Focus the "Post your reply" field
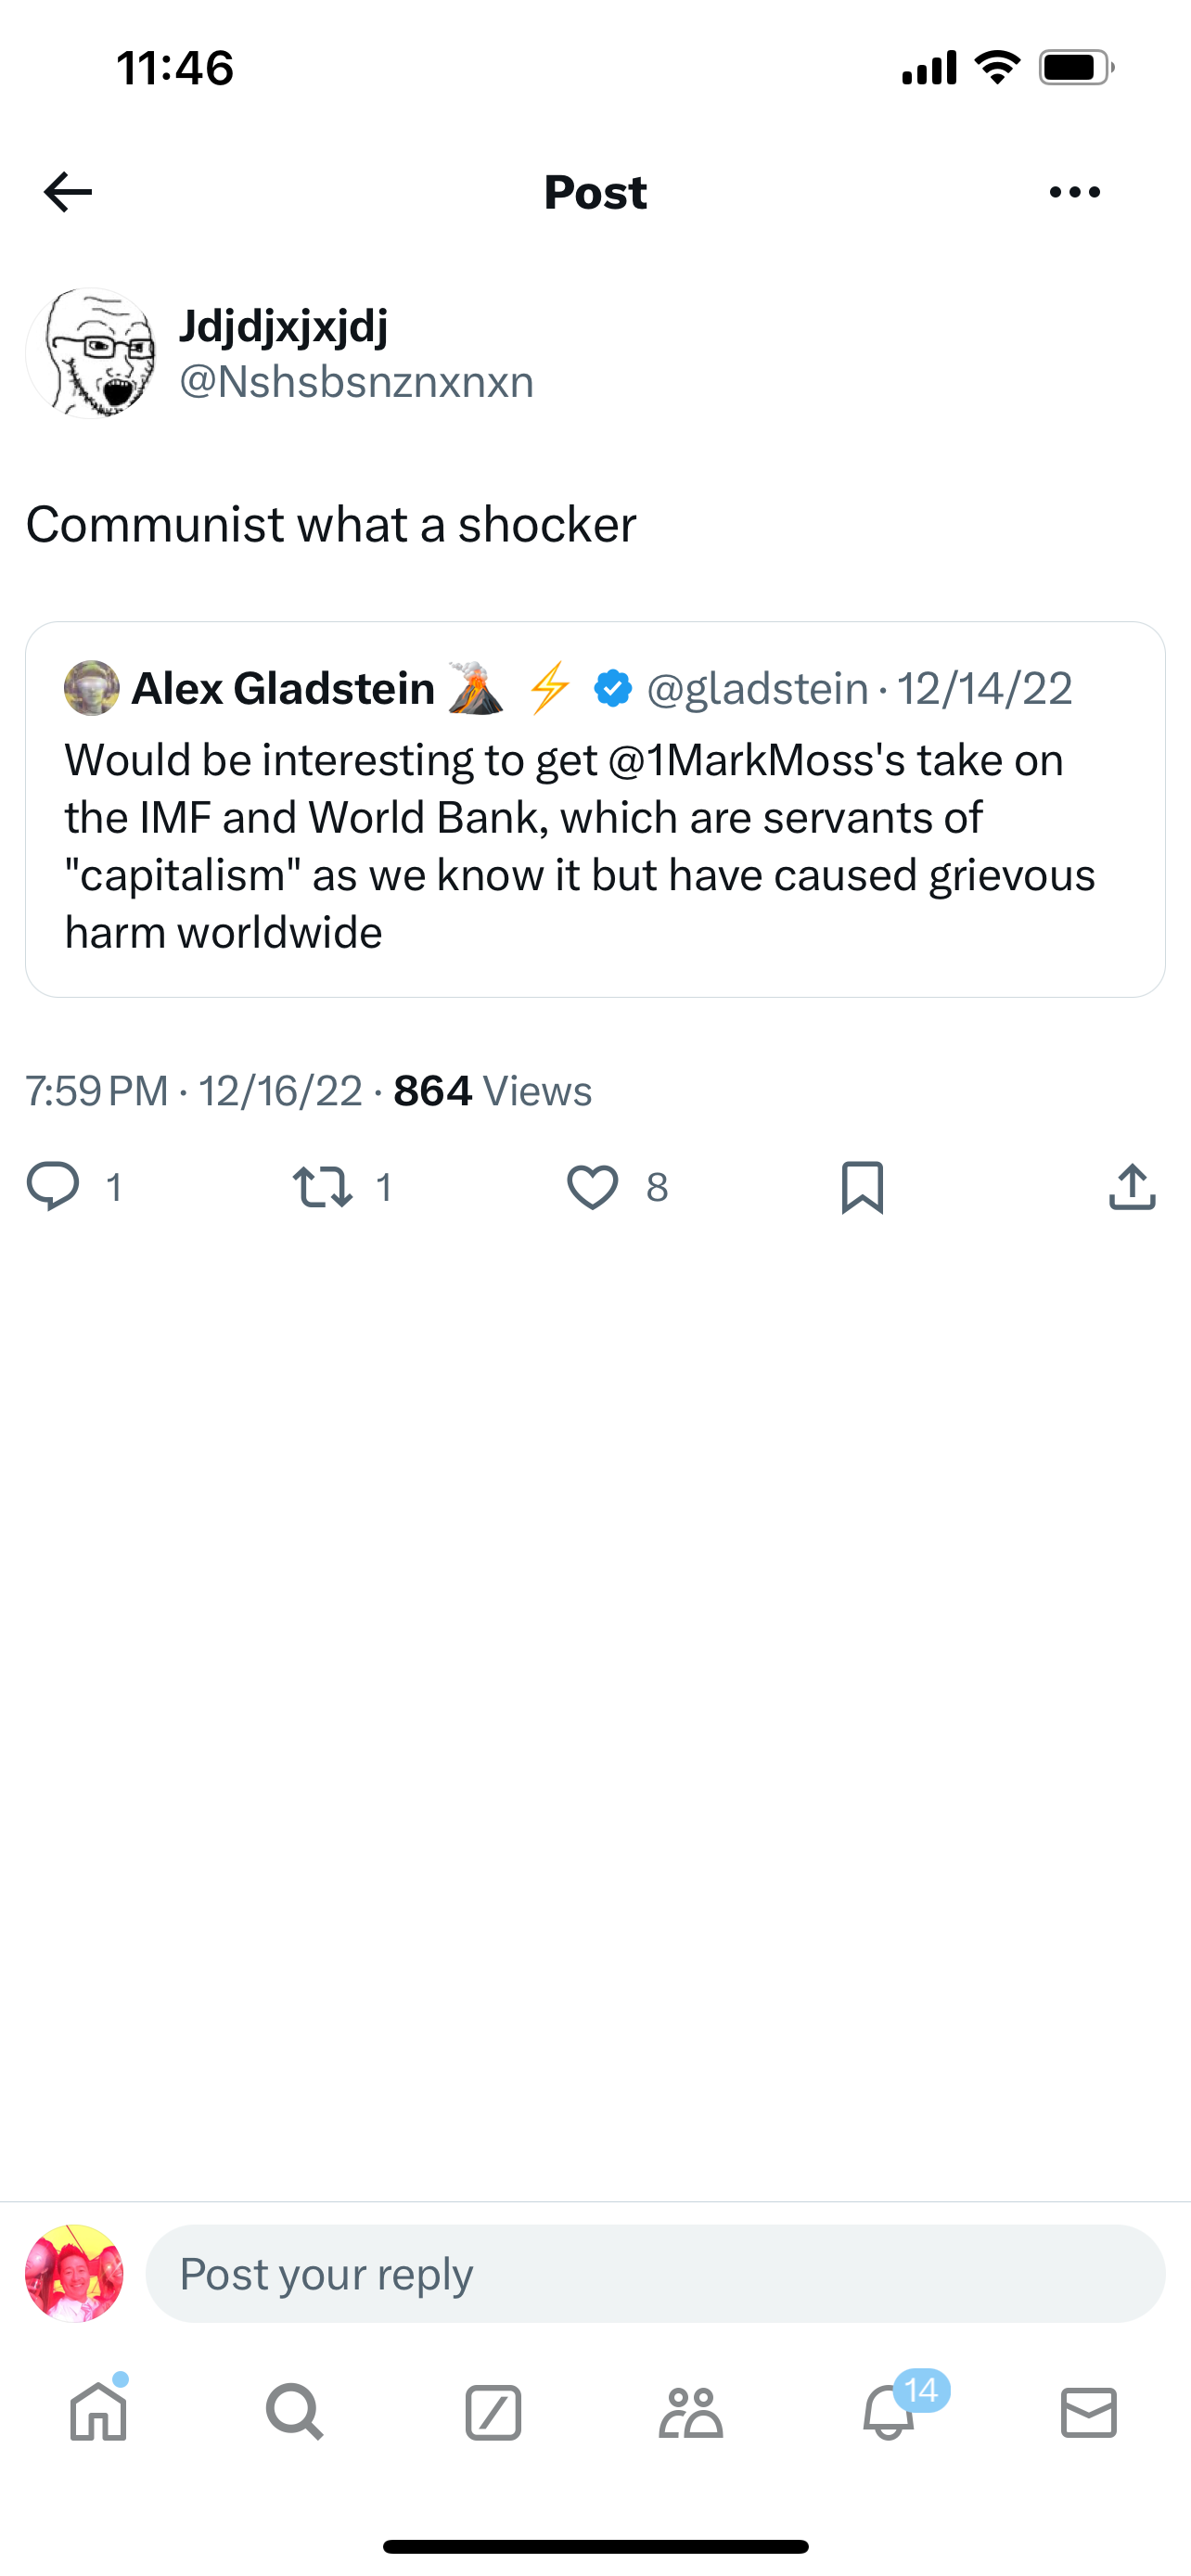Viewport: 1191px width, 2576px height. [x=655, y=2273]
